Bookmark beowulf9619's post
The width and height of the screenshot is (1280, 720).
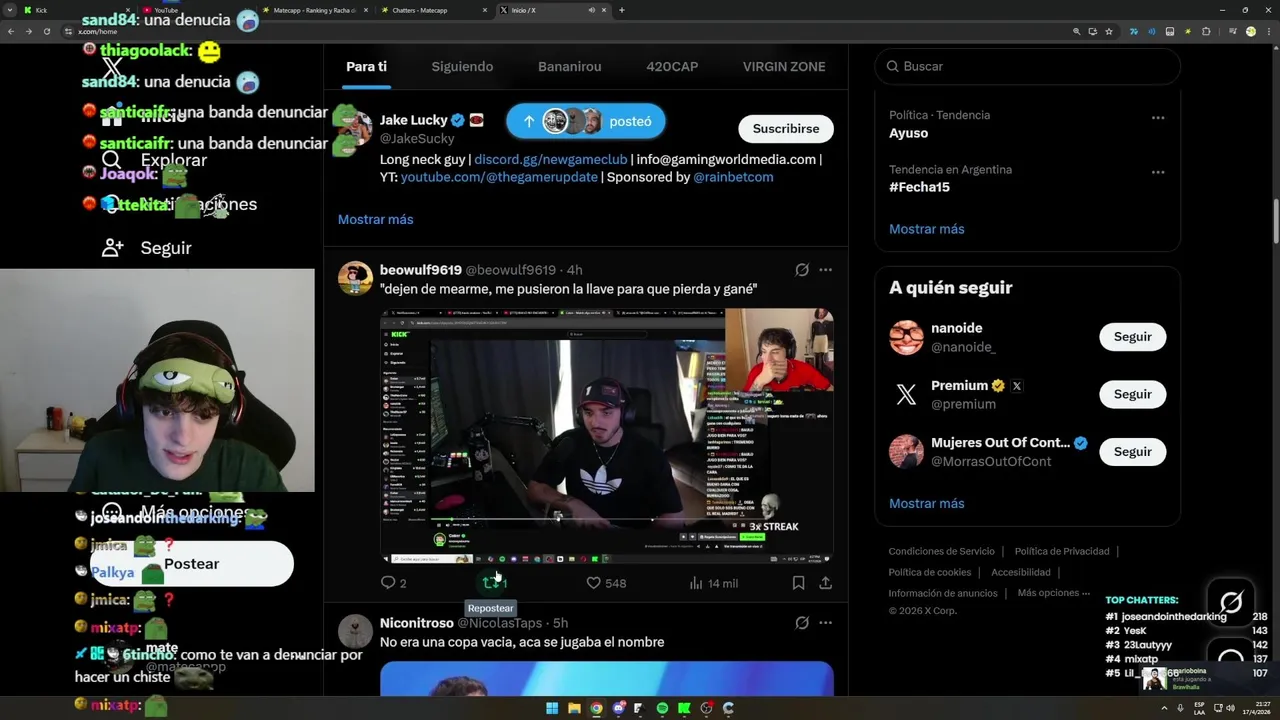pyautogui.click(x=798, y=582)
